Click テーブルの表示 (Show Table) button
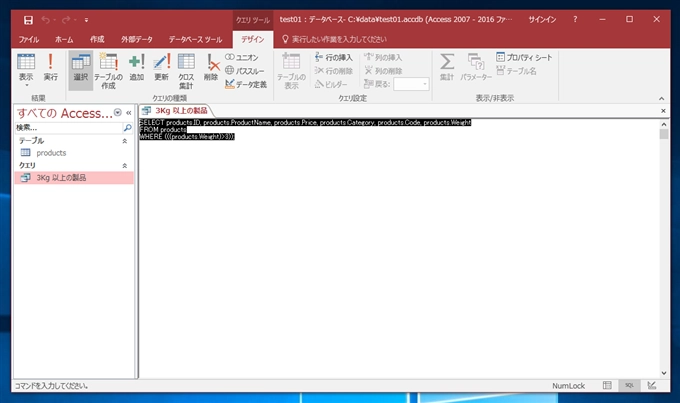Viewport: 680px width, 403px height. (x=291, y=70)
